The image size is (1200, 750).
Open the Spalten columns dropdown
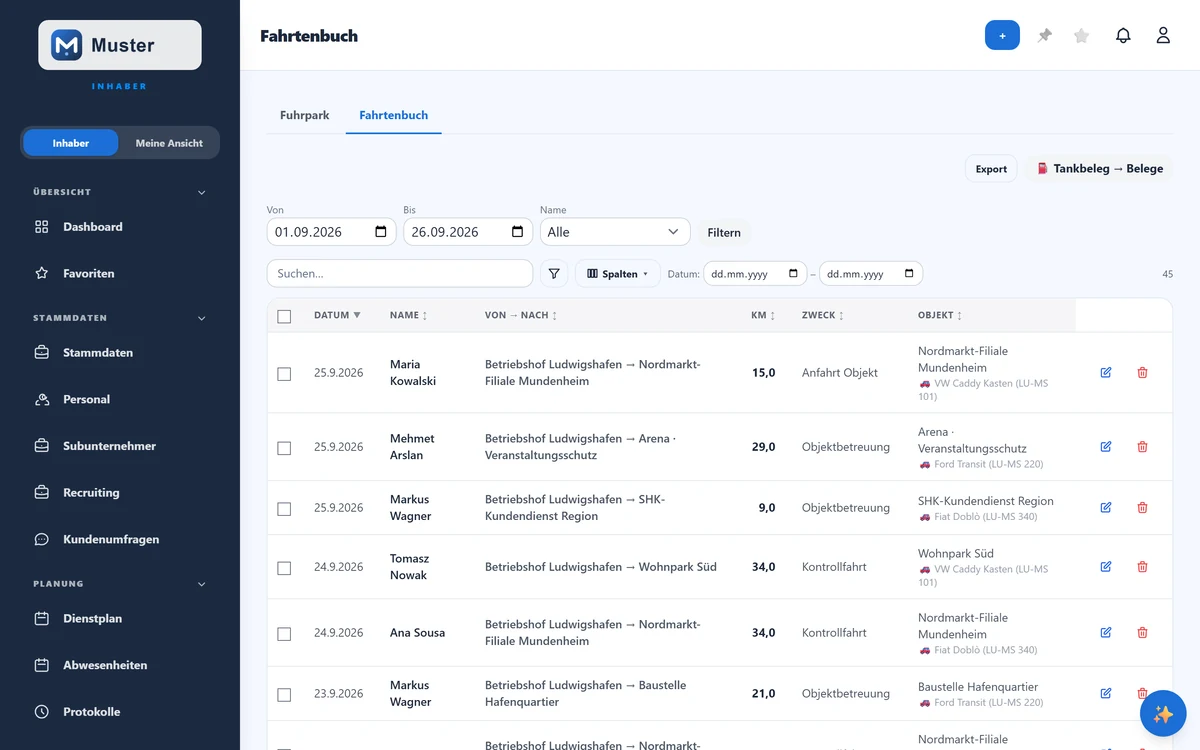click(617, 274)
